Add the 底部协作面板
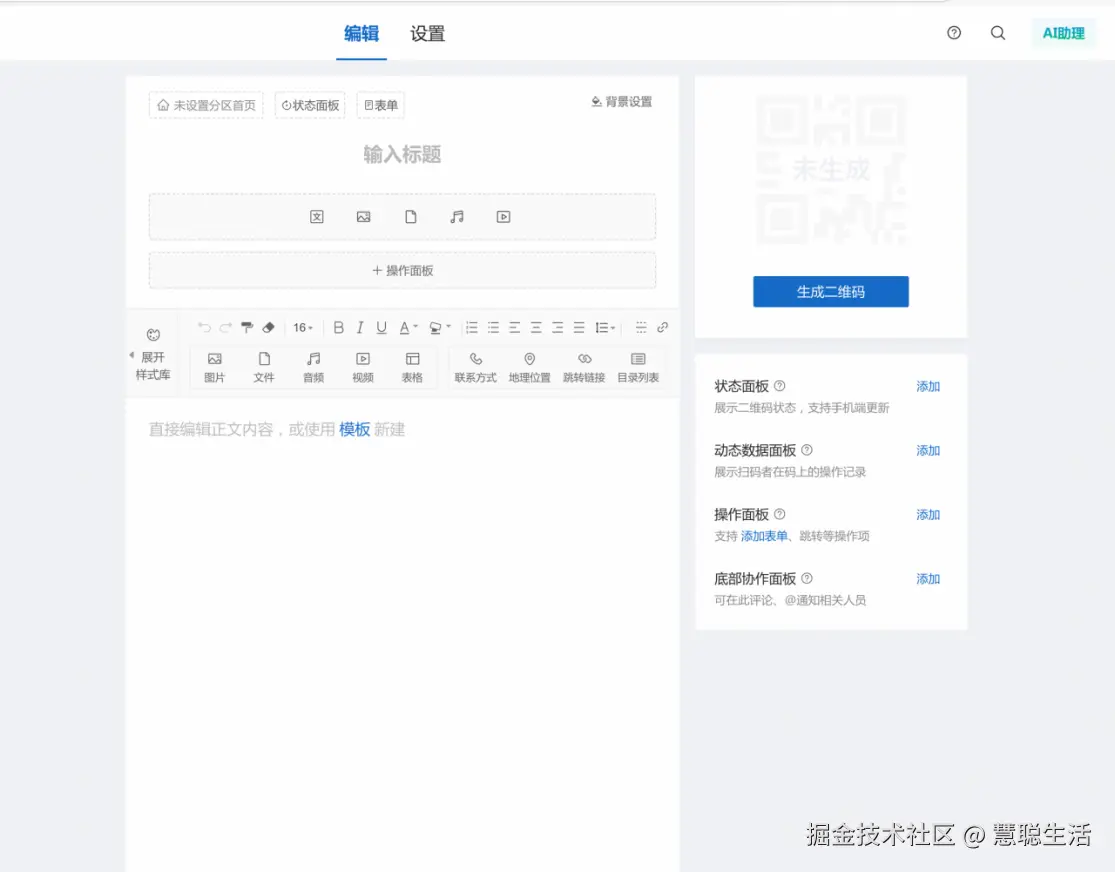Image resolution: width=1115 pixels, height=872 pixels. [x=928, y=578]
